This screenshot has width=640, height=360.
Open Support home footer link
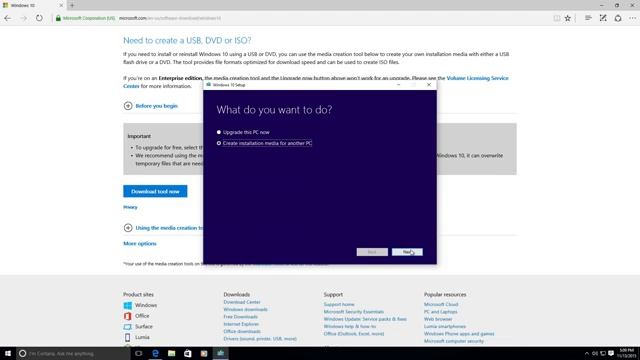pyautogui.click(x=339, y=304)
